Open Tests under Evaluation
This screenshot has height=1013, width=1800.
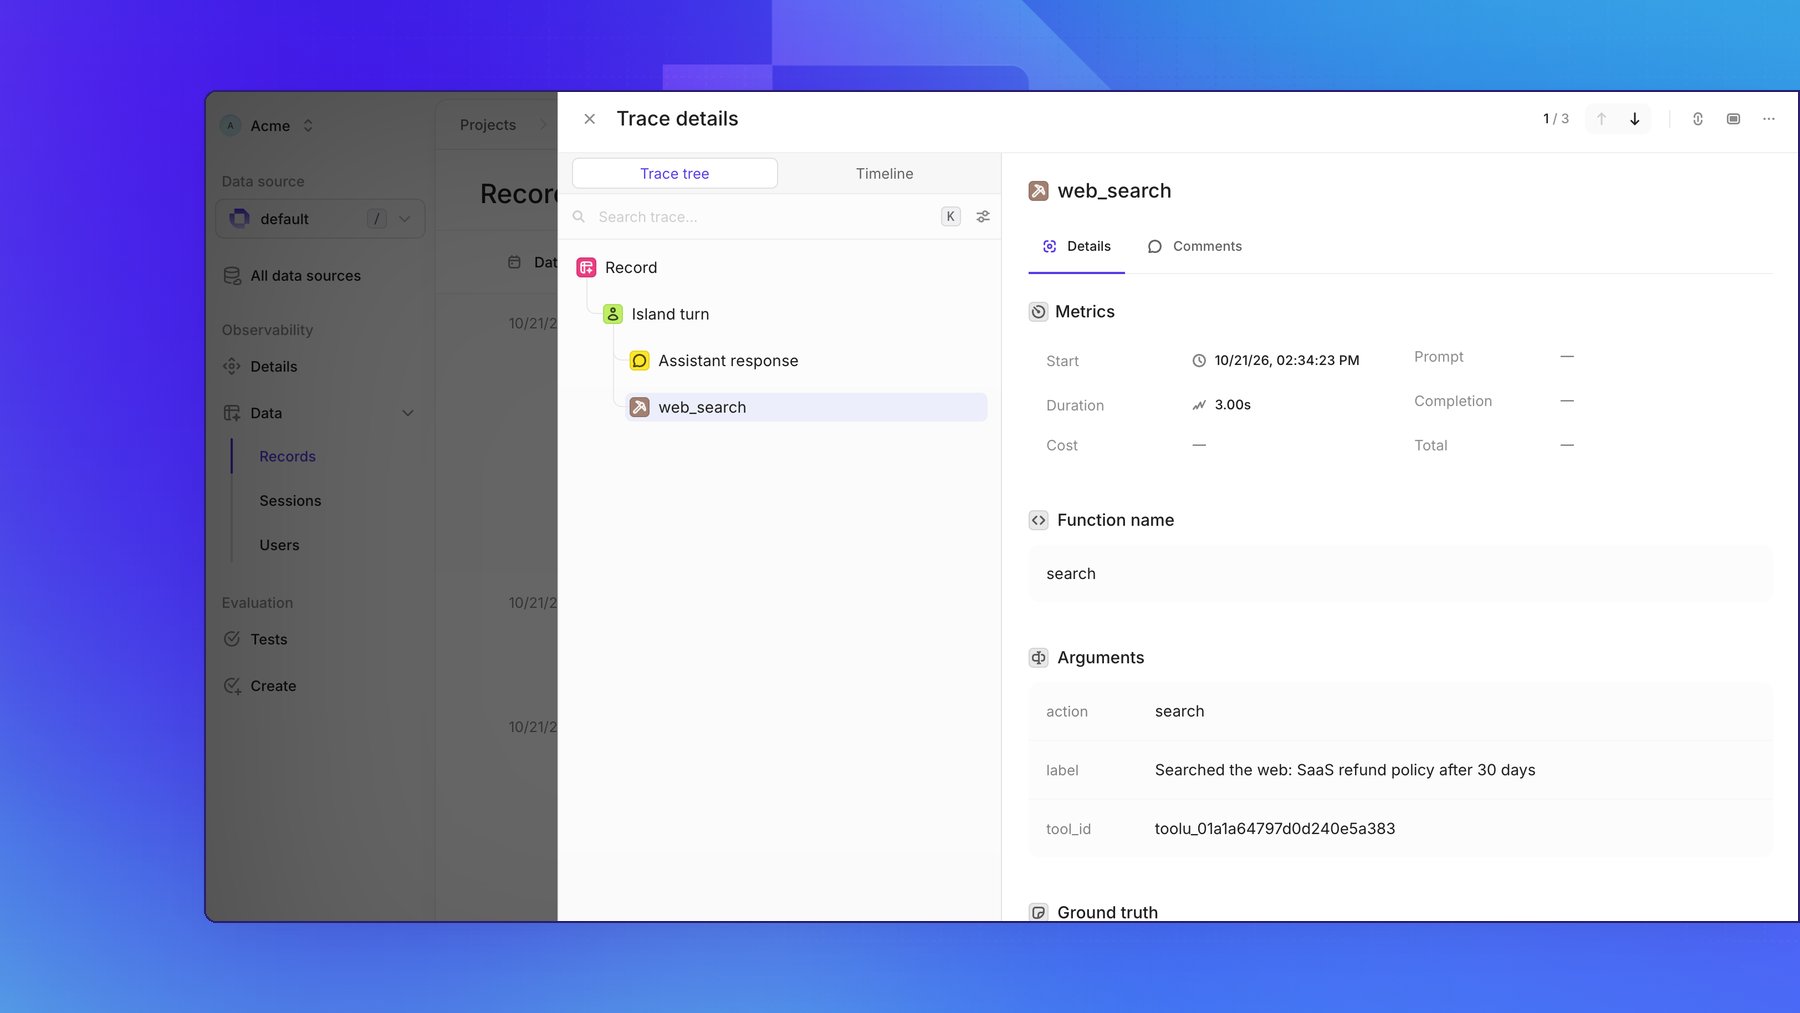255,640
